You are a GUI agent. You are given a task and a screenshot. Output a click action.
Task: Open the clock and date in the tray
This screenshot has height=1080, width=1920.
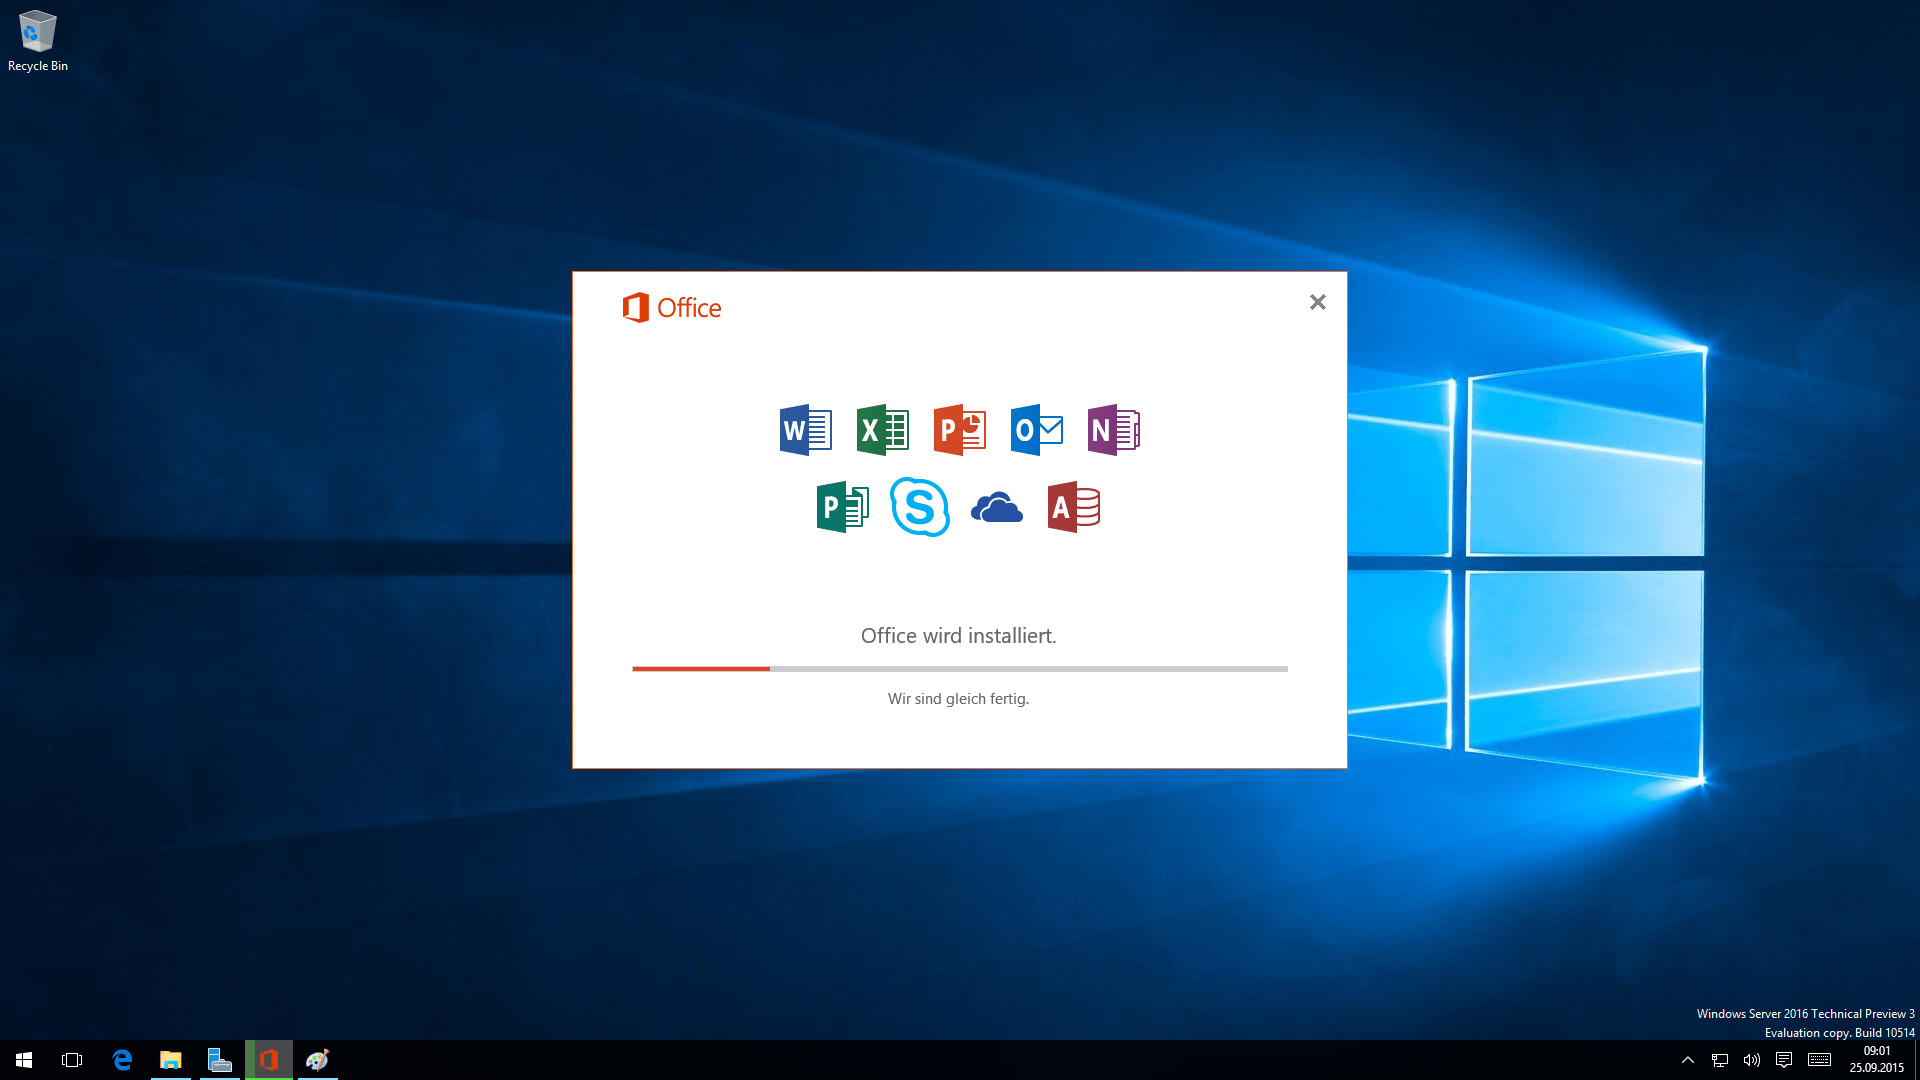coord(1876,1059)
